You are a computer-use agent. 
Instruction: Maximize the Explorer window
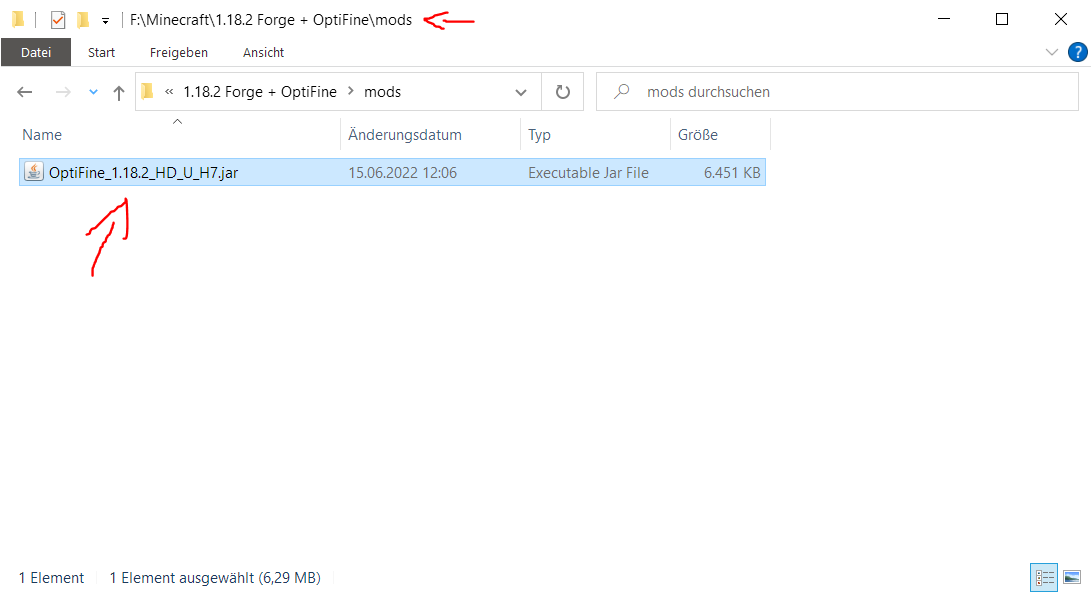tap(1001, 19)
